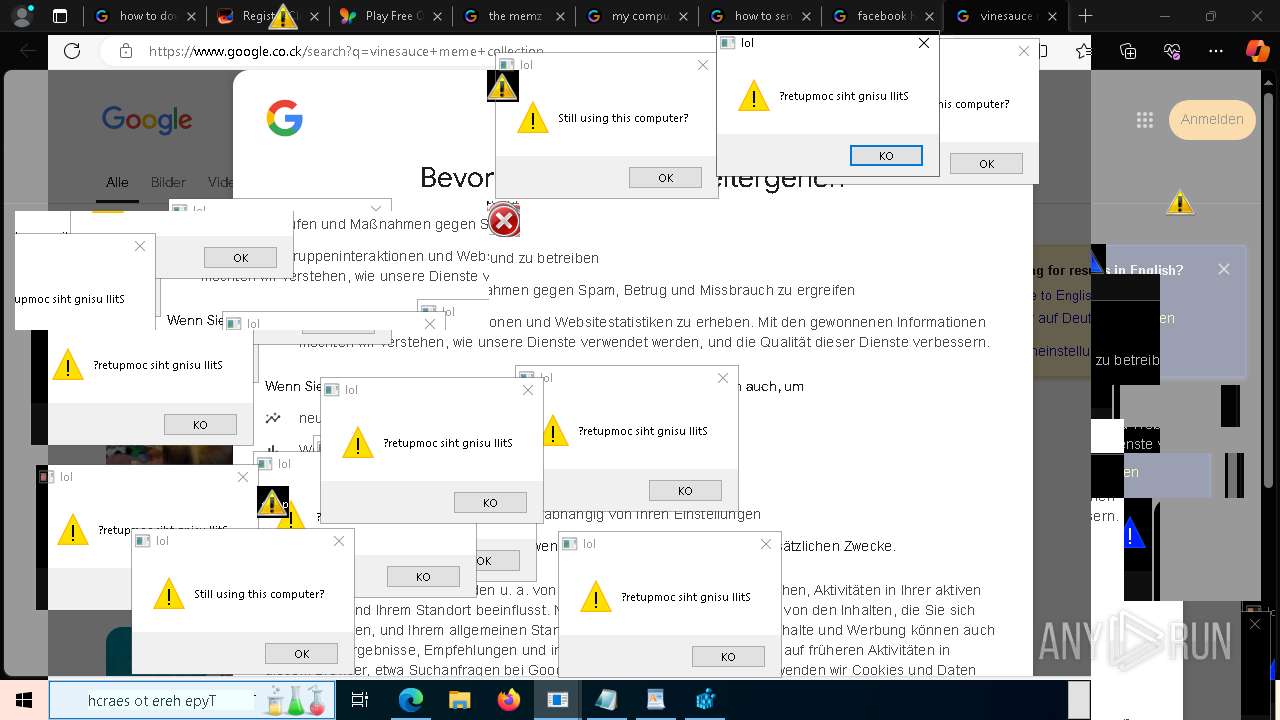The width and height of the screenshot is (1280, 720).
Task: Close the 'results in English?' popup
Action: click(1224, 269)
